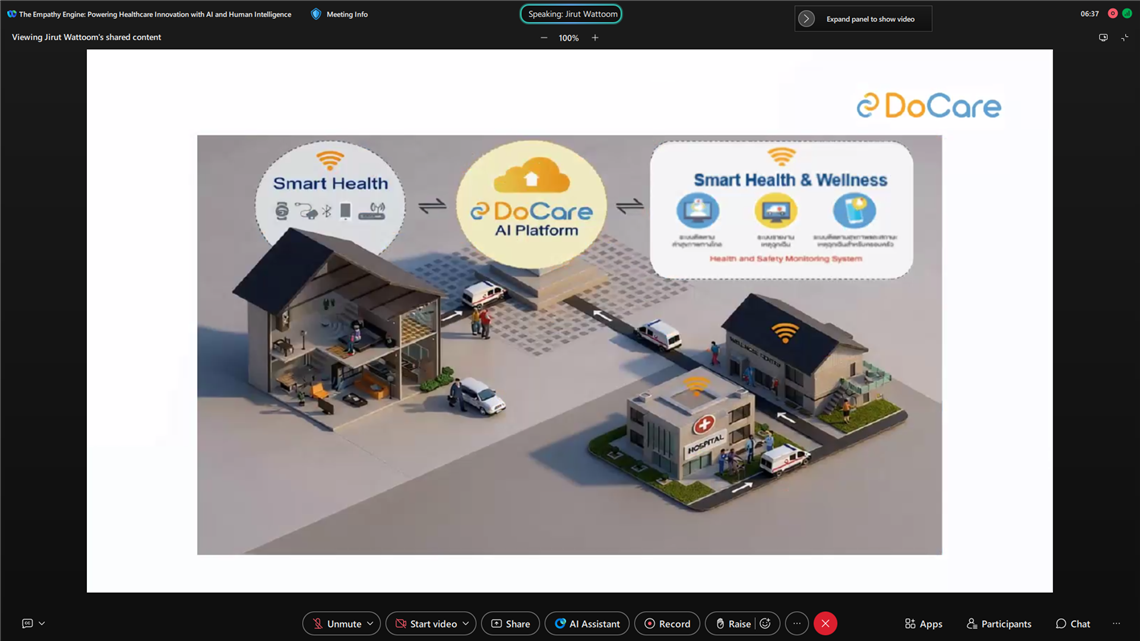Open Meeting Info shield icon

click(316, 14)
